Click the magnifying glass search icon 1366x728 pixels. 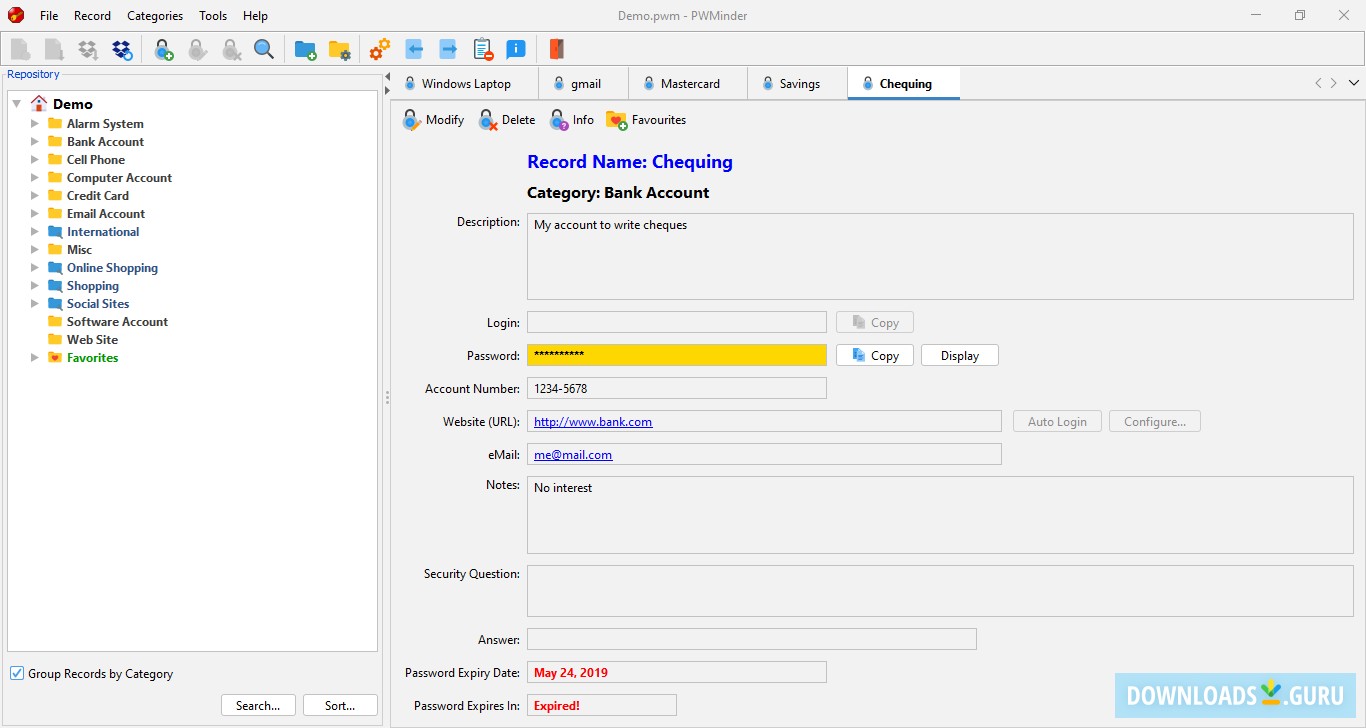264,48
